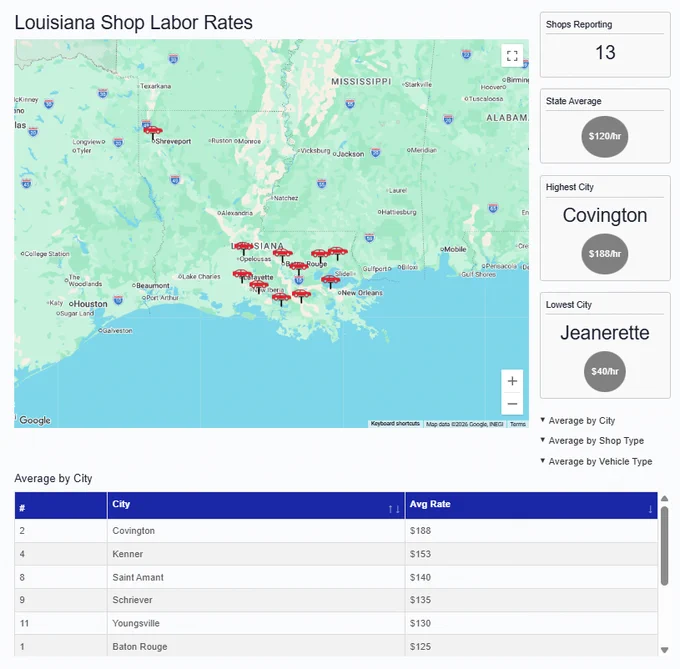Click the Highest City name Covington
The image size is (680, 669).
point(605,215)
